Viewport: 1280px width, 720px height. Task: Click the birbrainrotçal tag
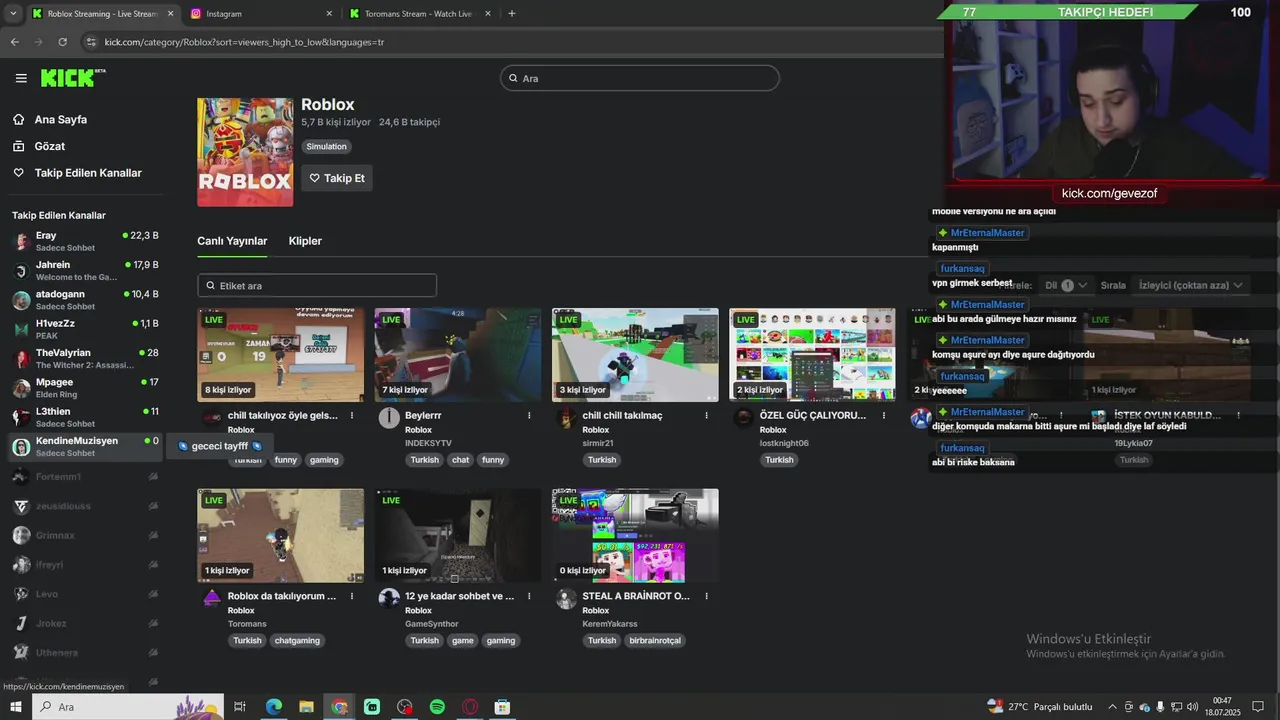(x=655, y=641)
